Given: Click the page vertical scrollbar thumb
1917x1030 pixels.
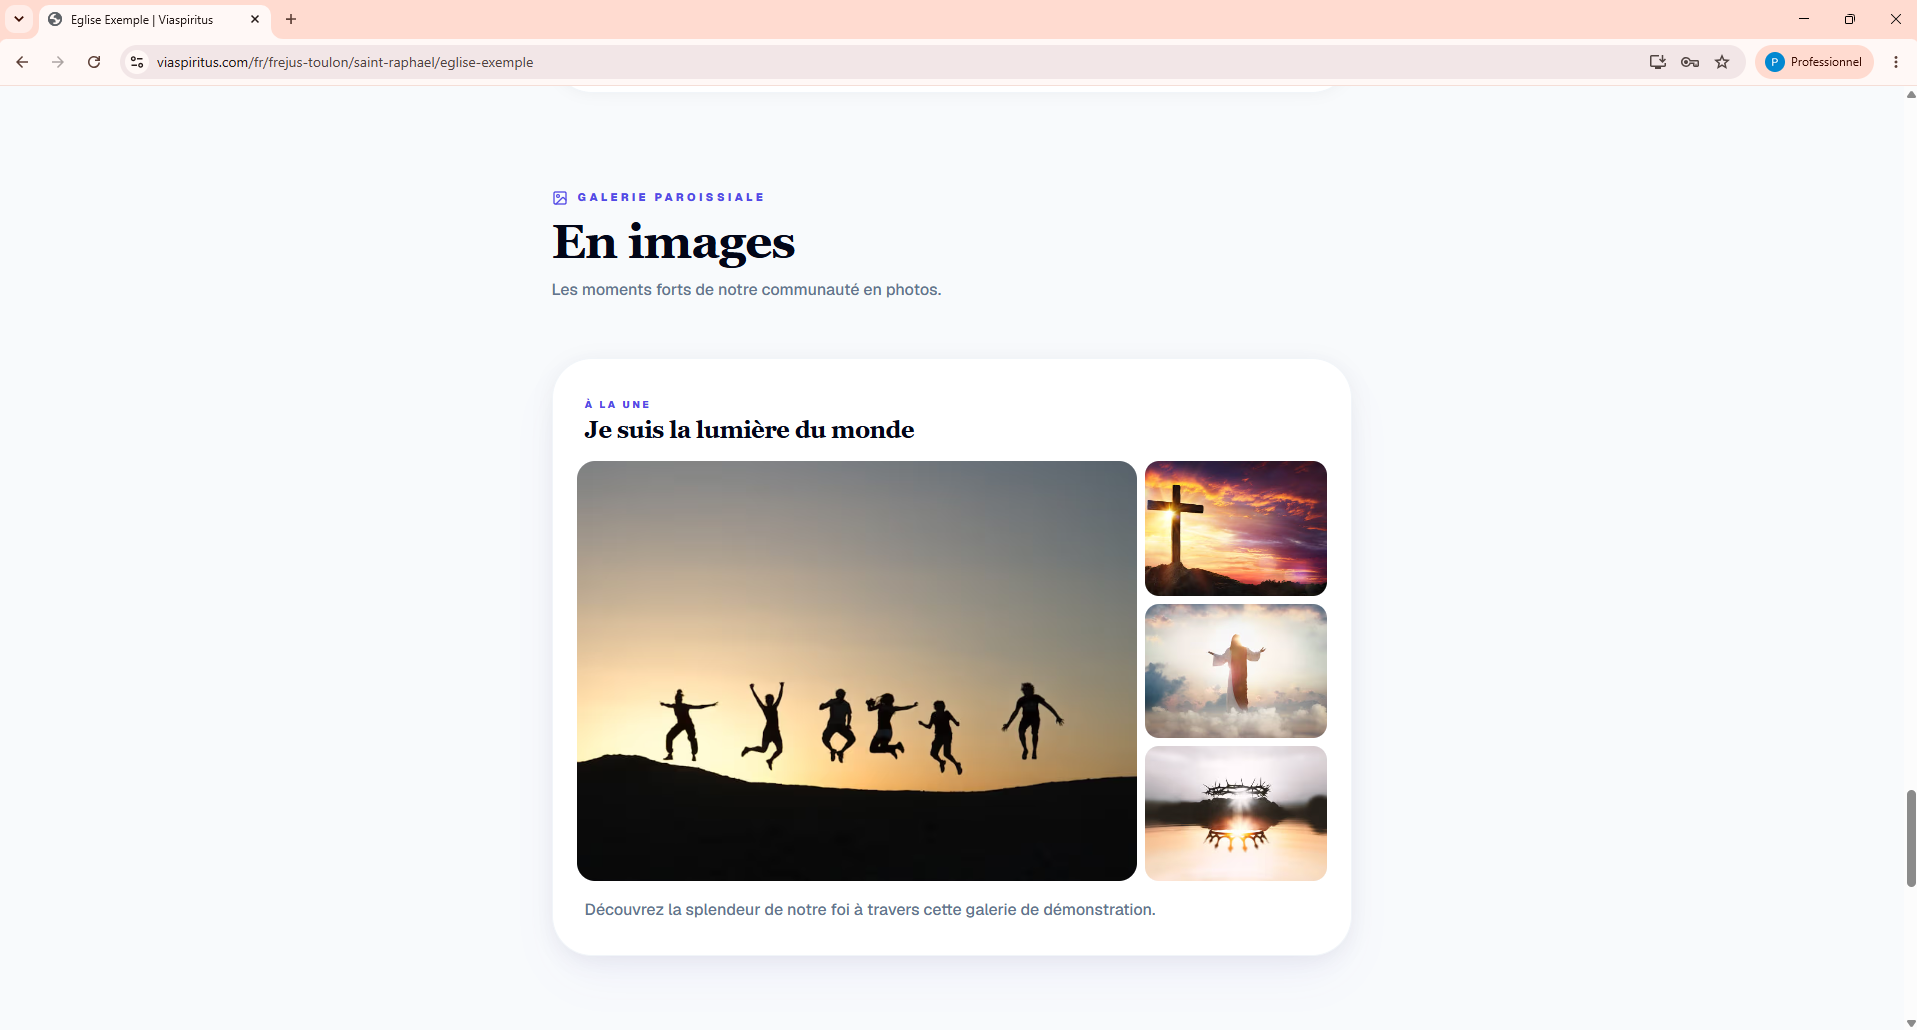Looking at the screenshot, I should pyautogui.click(x=1911, y=838).
